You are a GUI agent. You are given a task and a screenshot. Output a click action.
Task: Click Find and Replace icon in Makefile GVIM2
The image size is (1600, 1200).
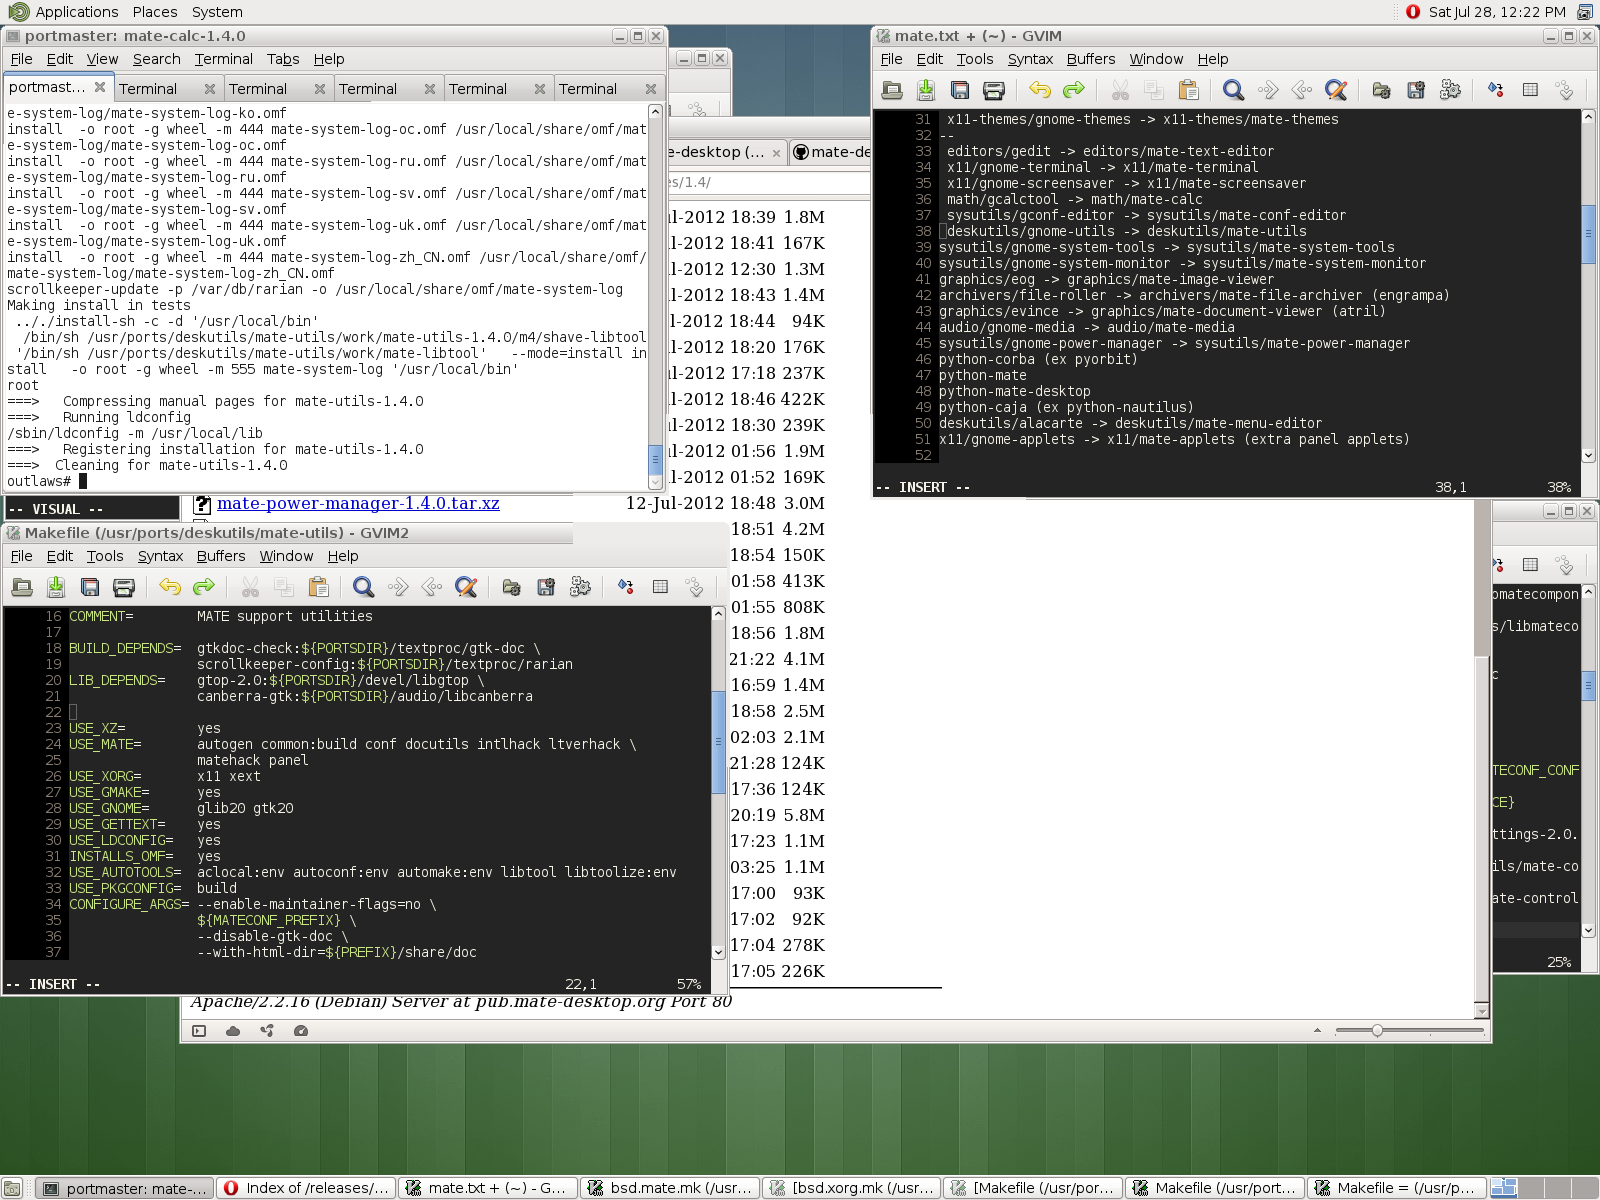[466, 587]
